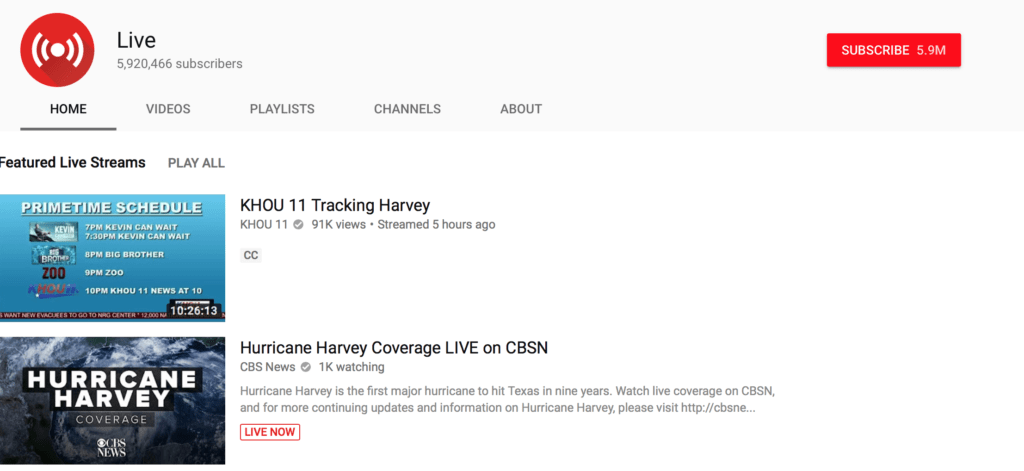Go to the CHANNELS tab
Viewport: 1024px width, 471px height.
coord(407,109)
